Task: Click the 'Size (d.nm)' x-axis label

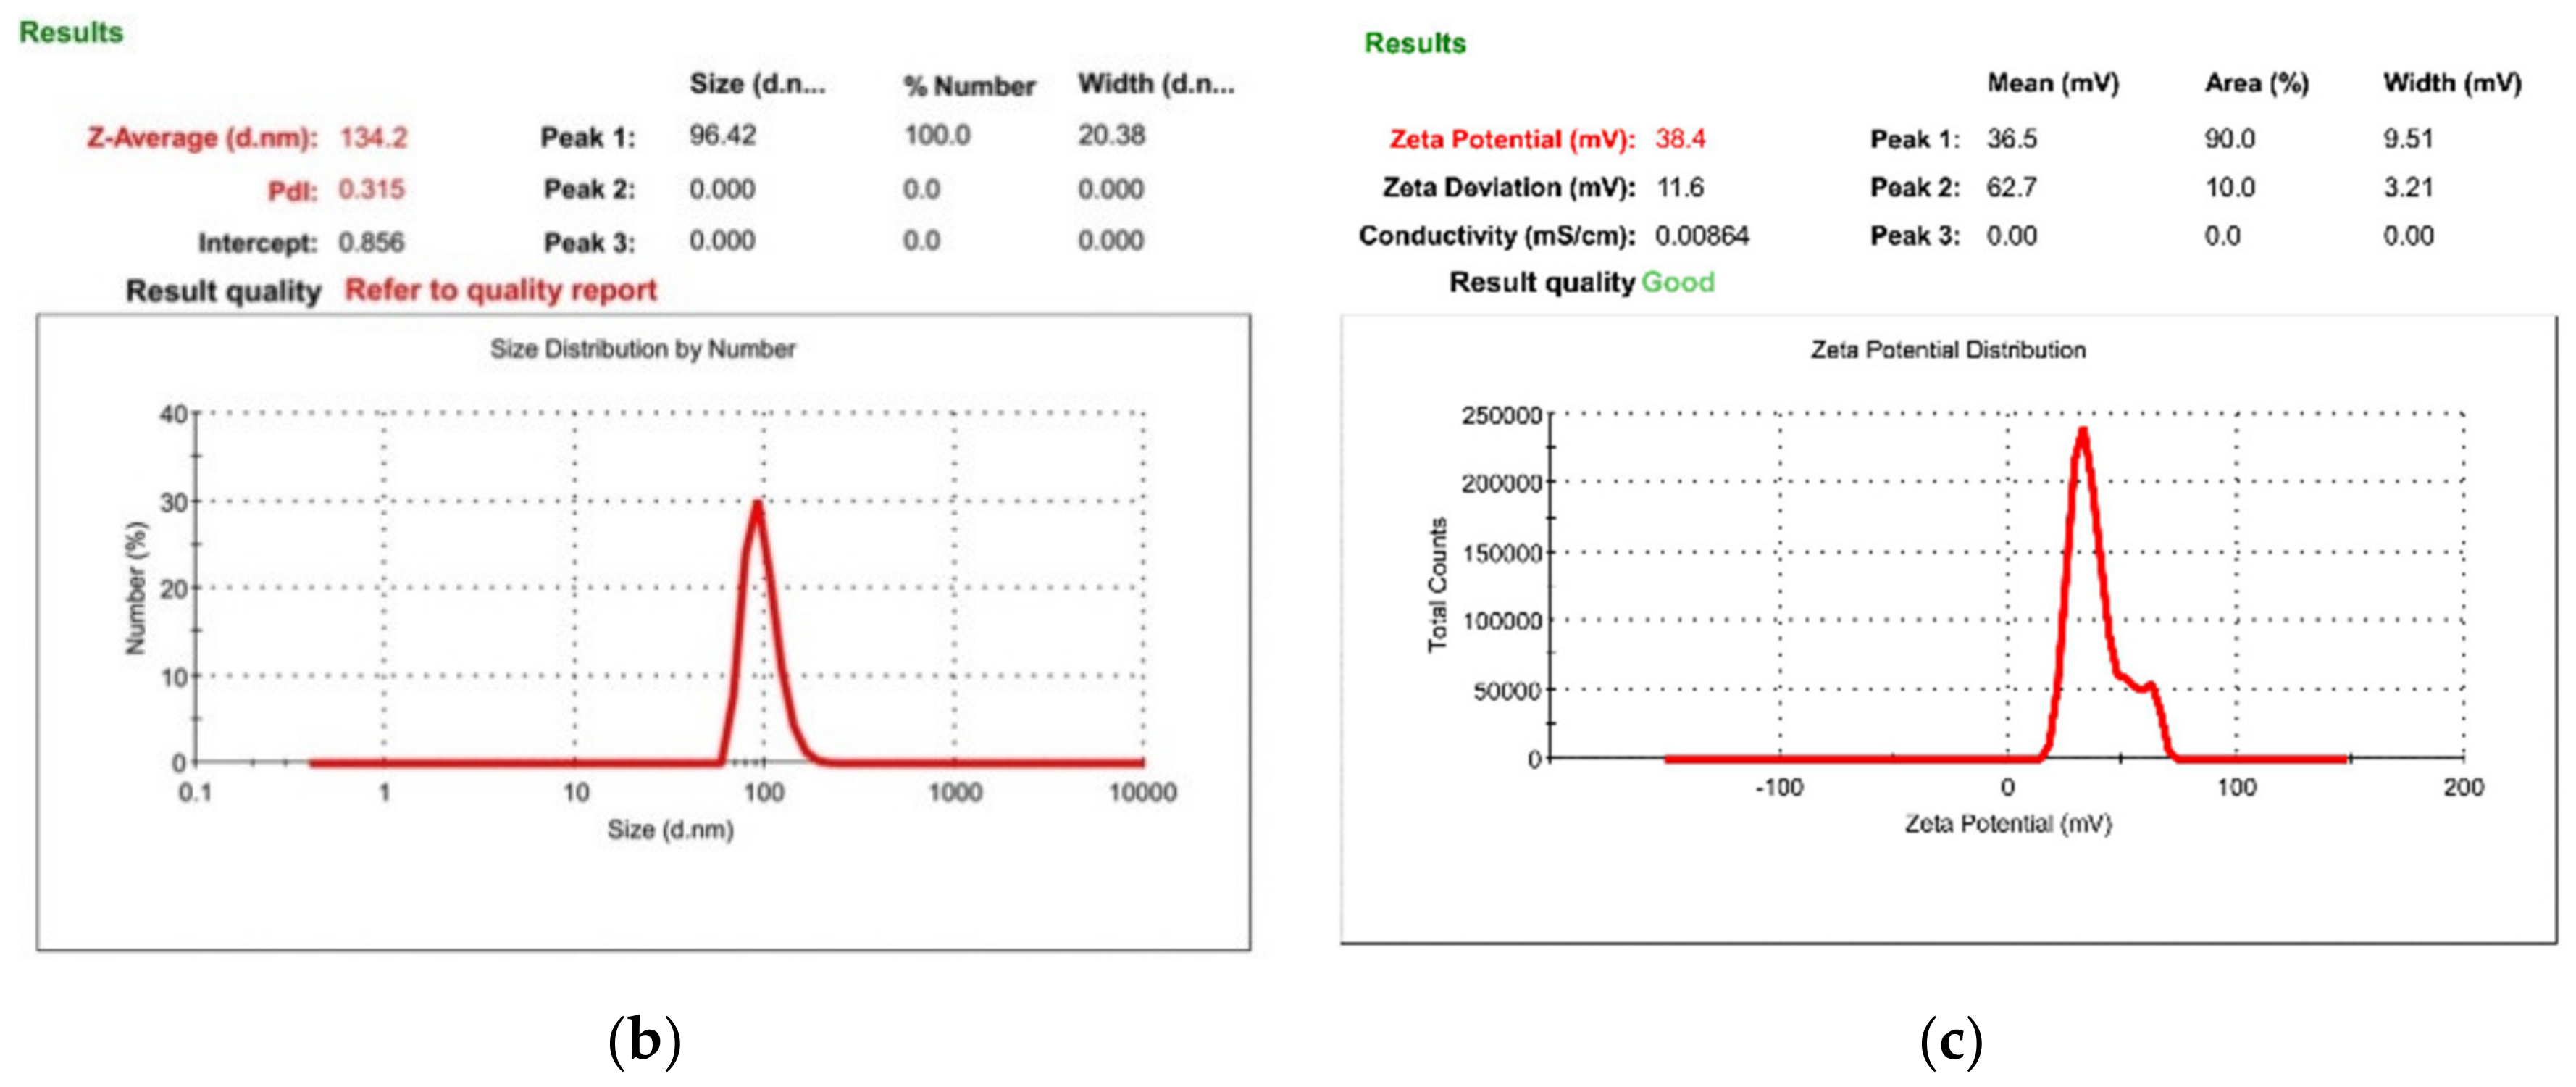Action: click(x=670, y=829)
